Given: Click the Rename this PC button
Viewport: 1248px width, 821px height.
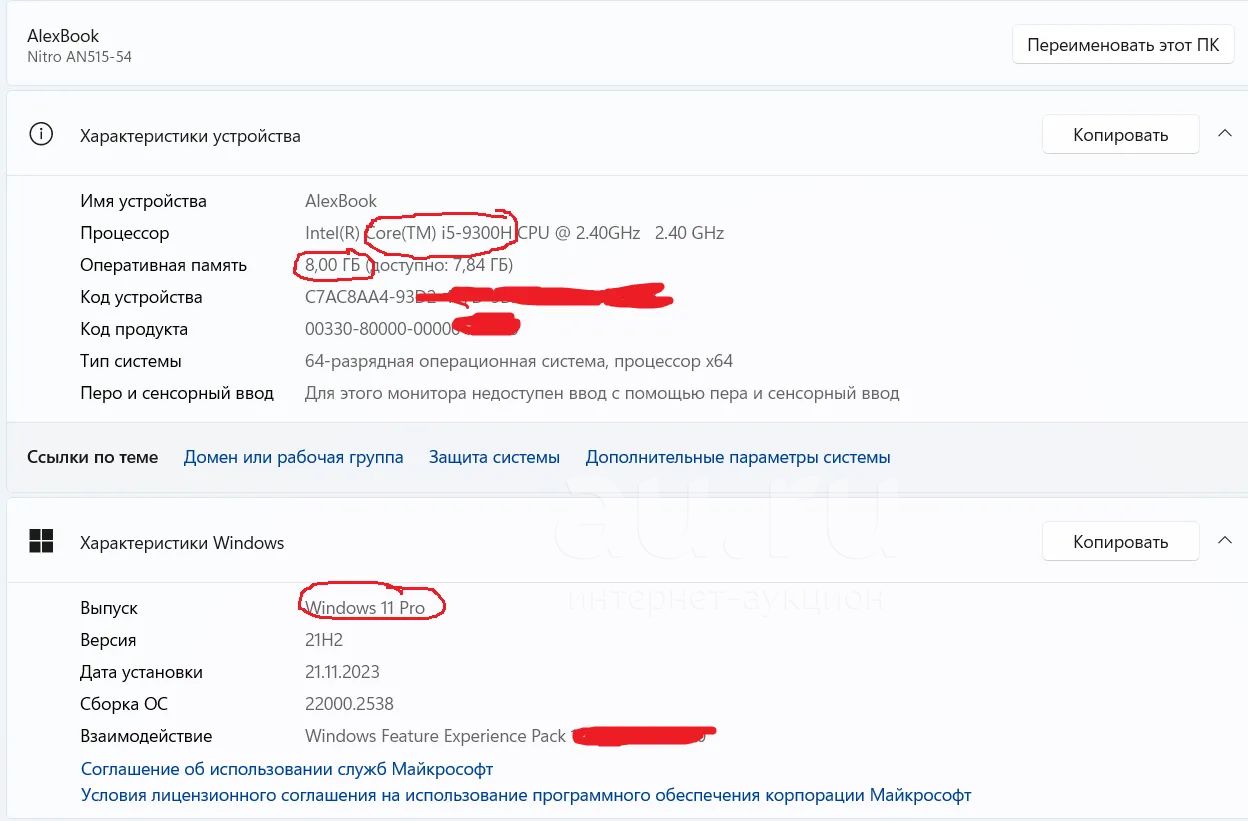Looking at the screenshot, I should (1123, 46).
